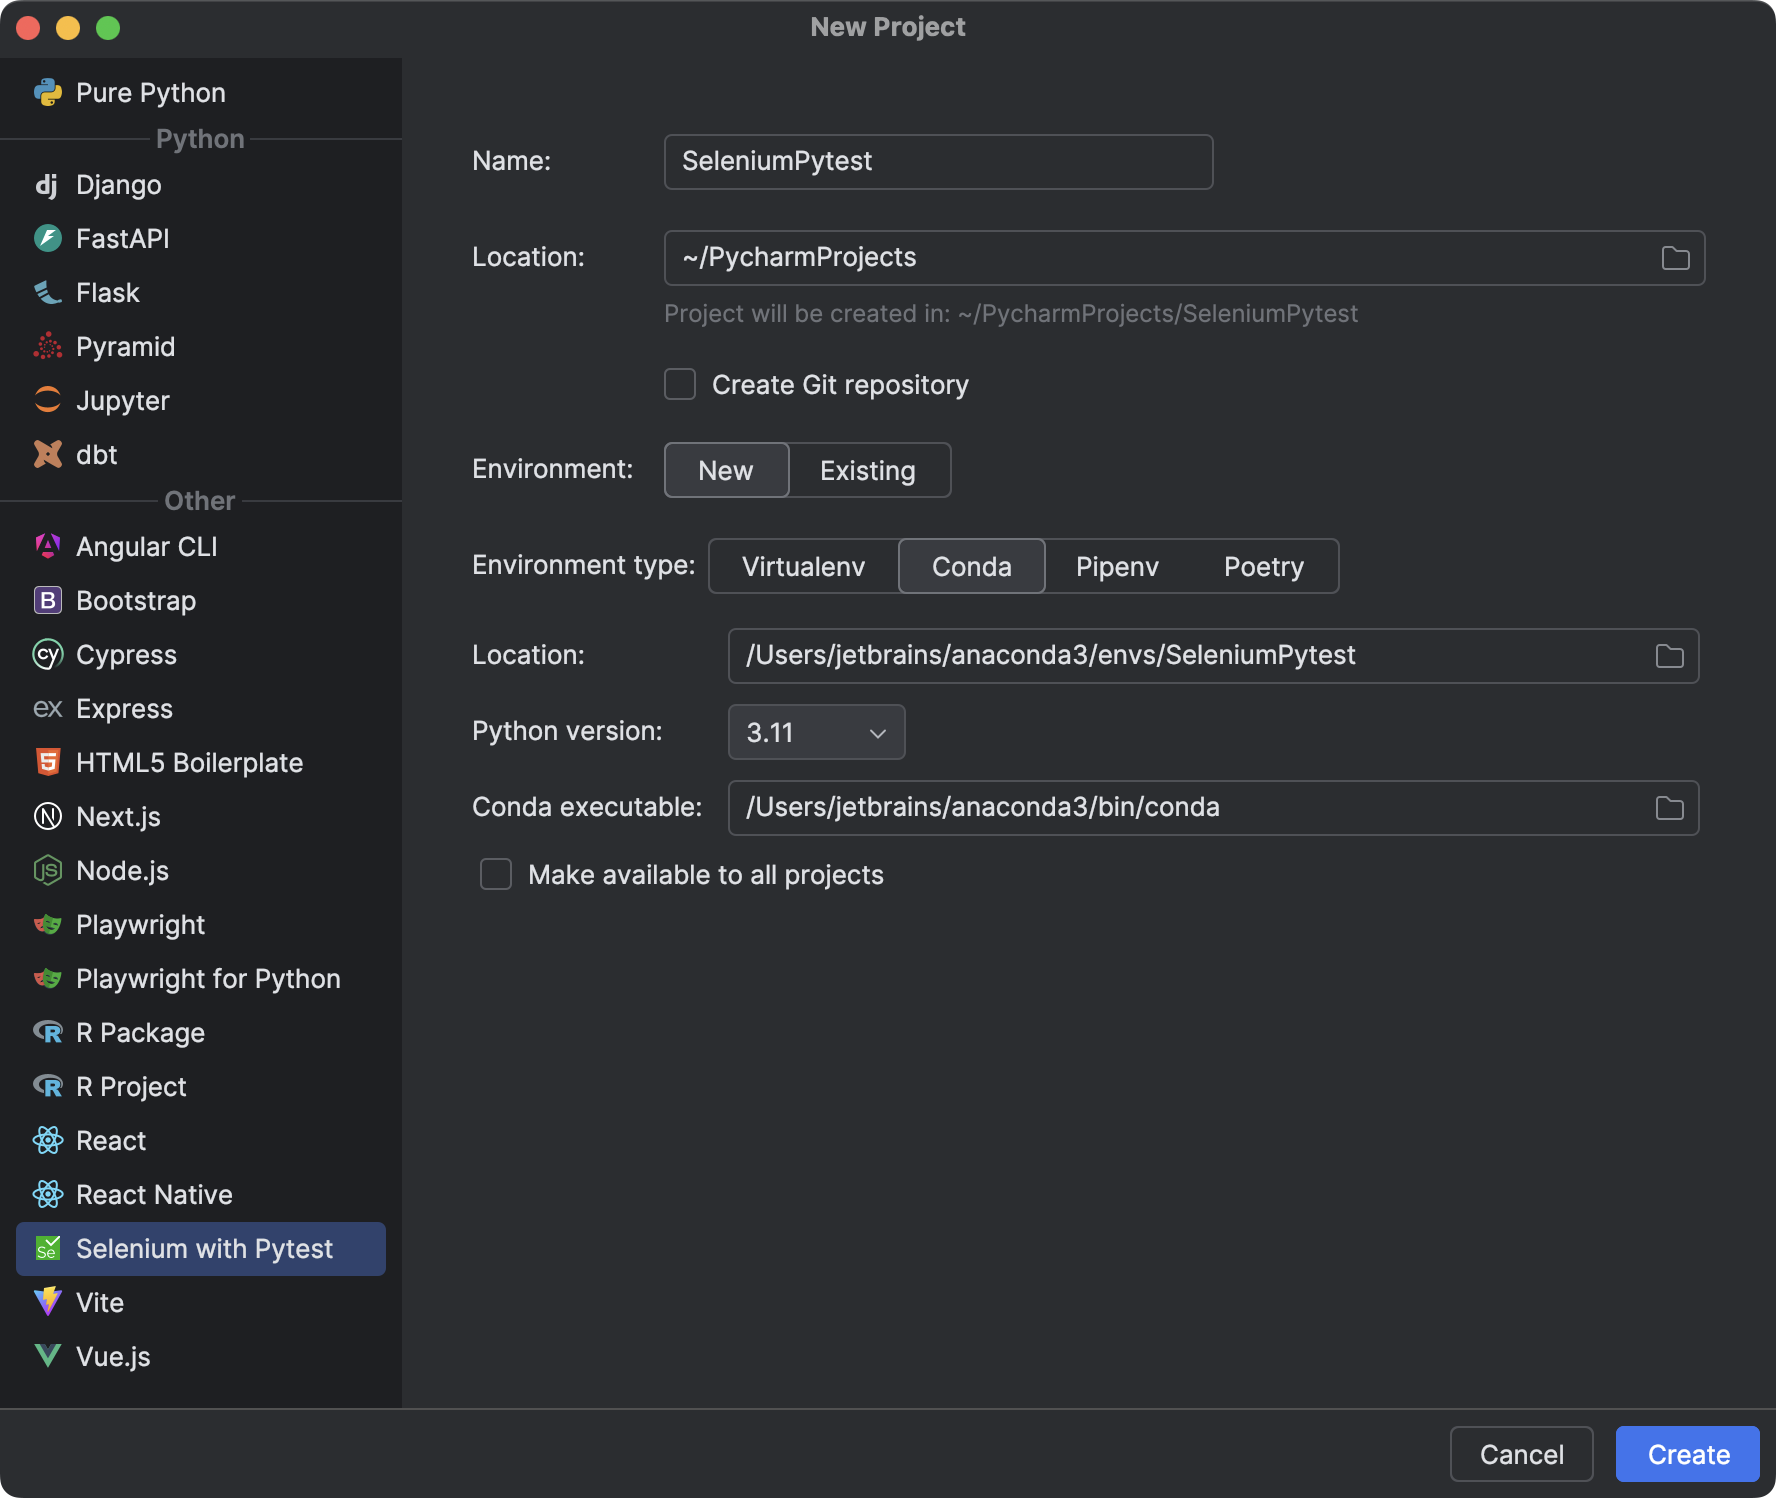Select the dbt project type icon

[x=48, y=454]
